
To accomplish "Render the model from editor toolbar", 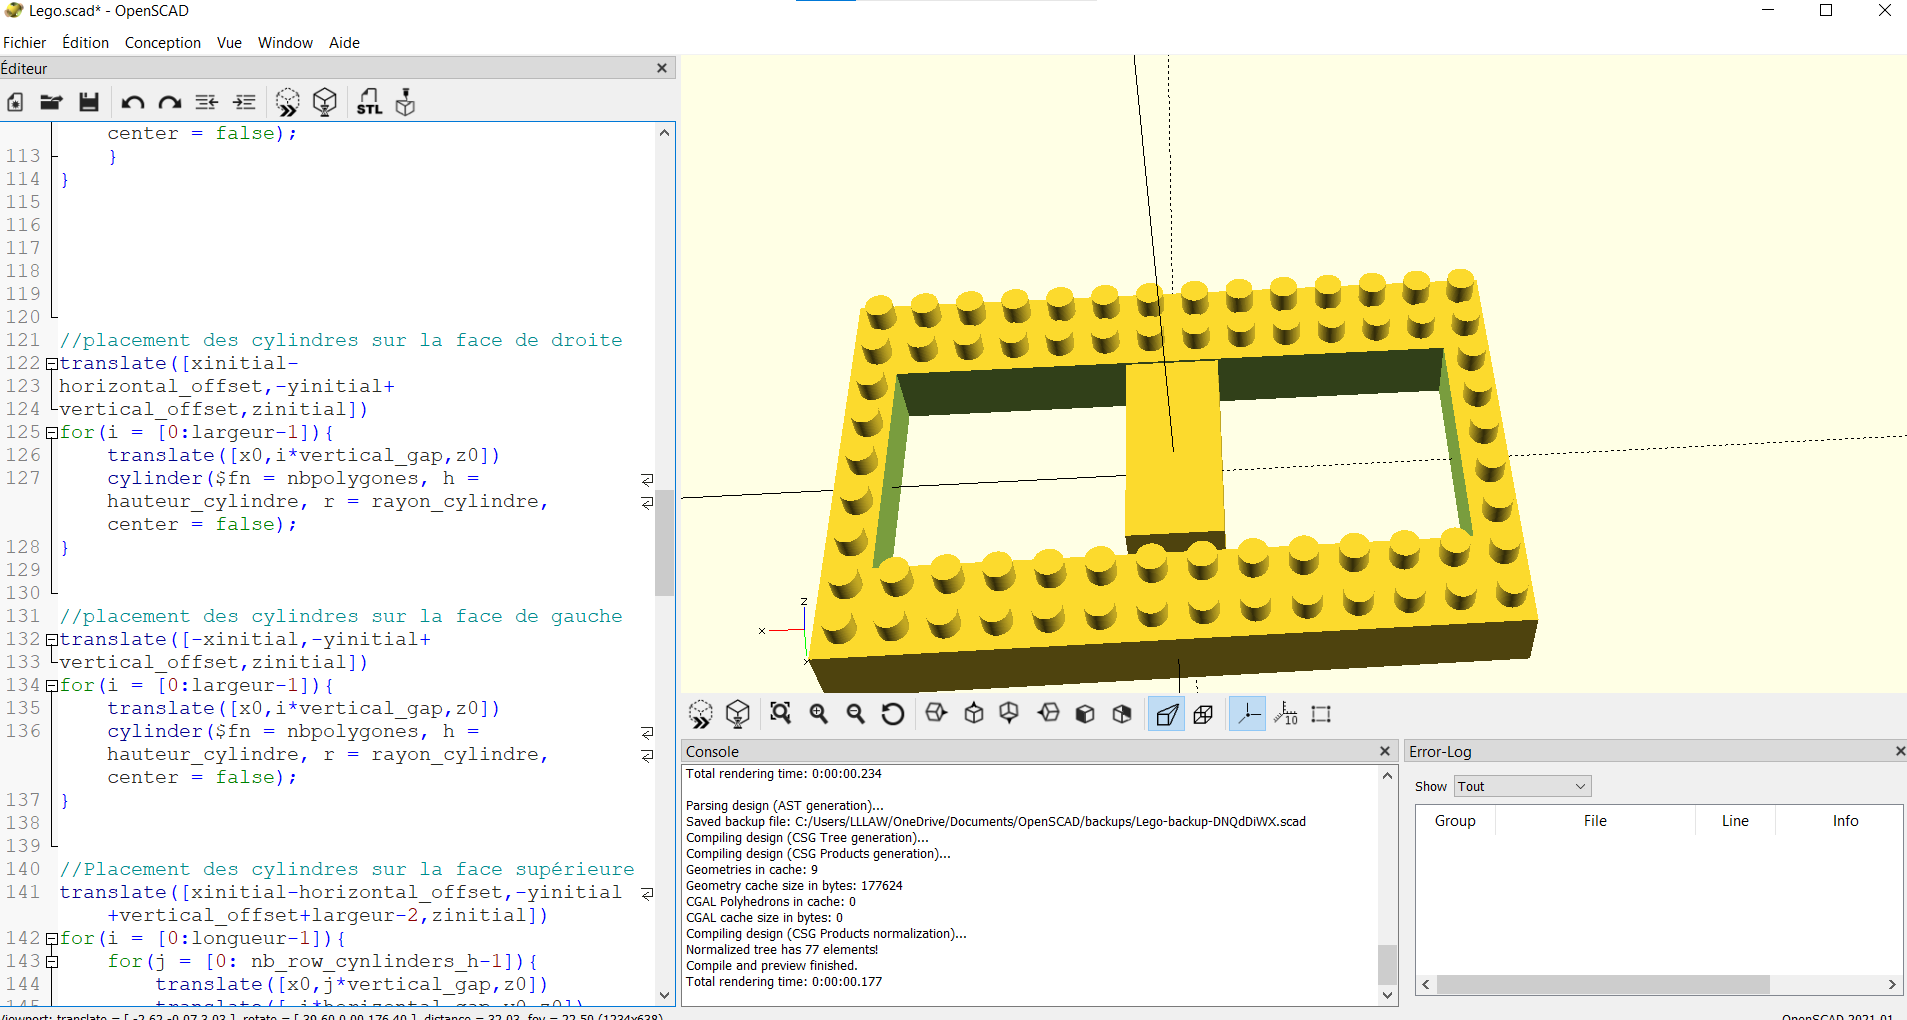I will click(x=325, y=102).
